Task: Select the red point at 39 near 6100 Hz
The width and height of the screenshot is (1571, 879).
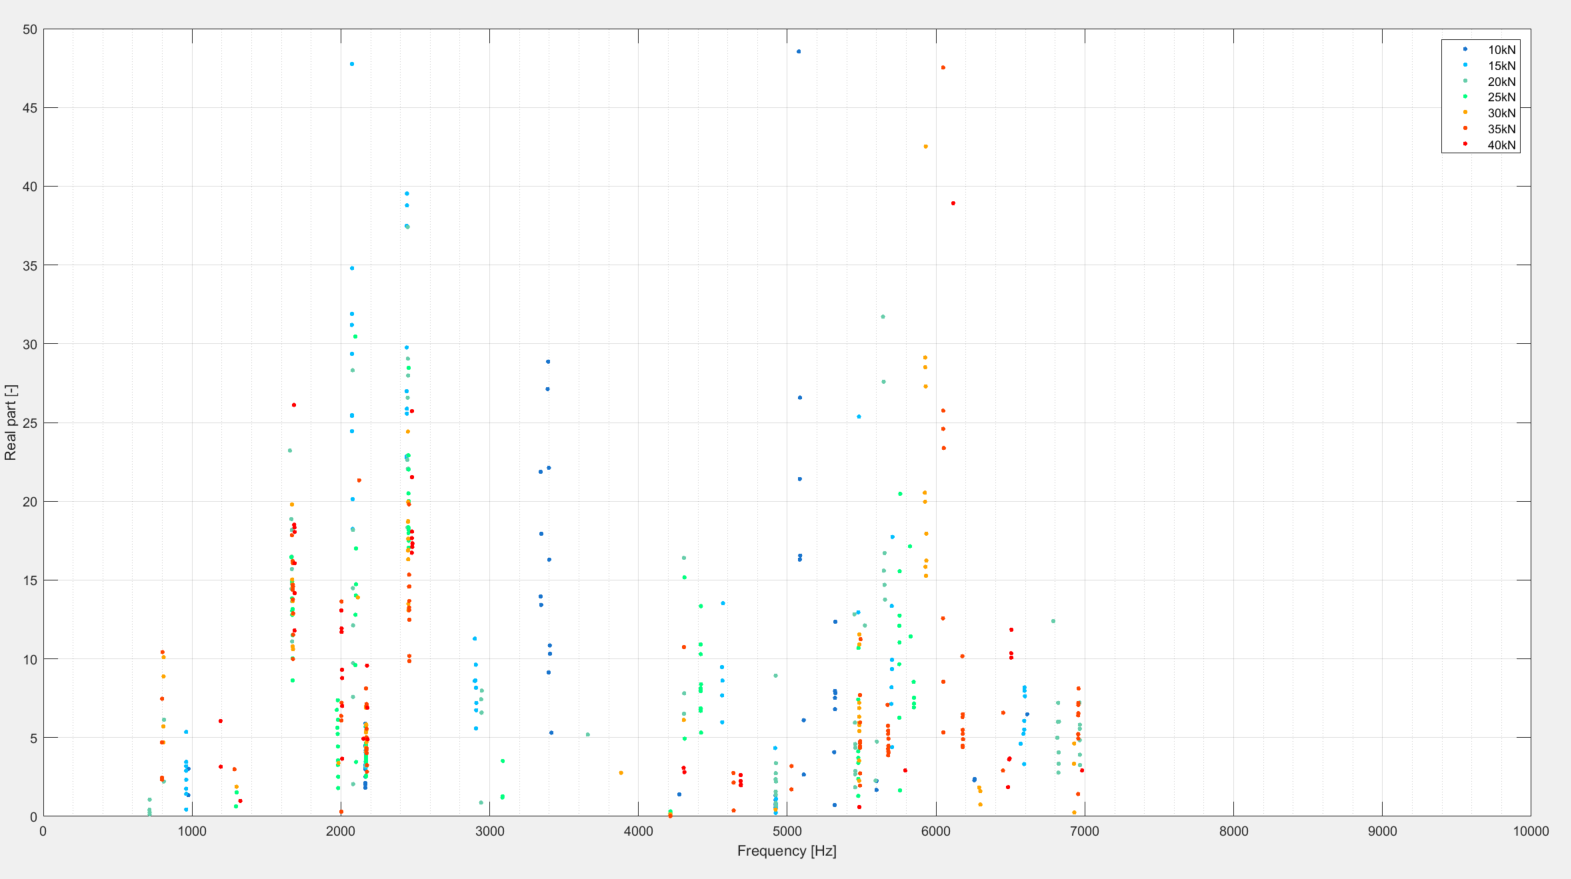Action: click(x=953, y=203)
